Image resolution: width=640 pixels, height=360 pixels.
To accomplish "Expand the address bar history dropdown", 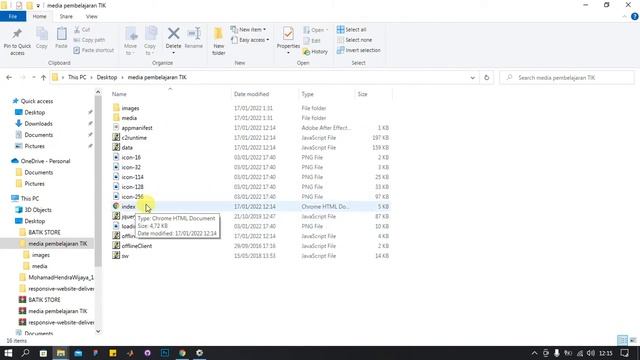I will 472,78.
